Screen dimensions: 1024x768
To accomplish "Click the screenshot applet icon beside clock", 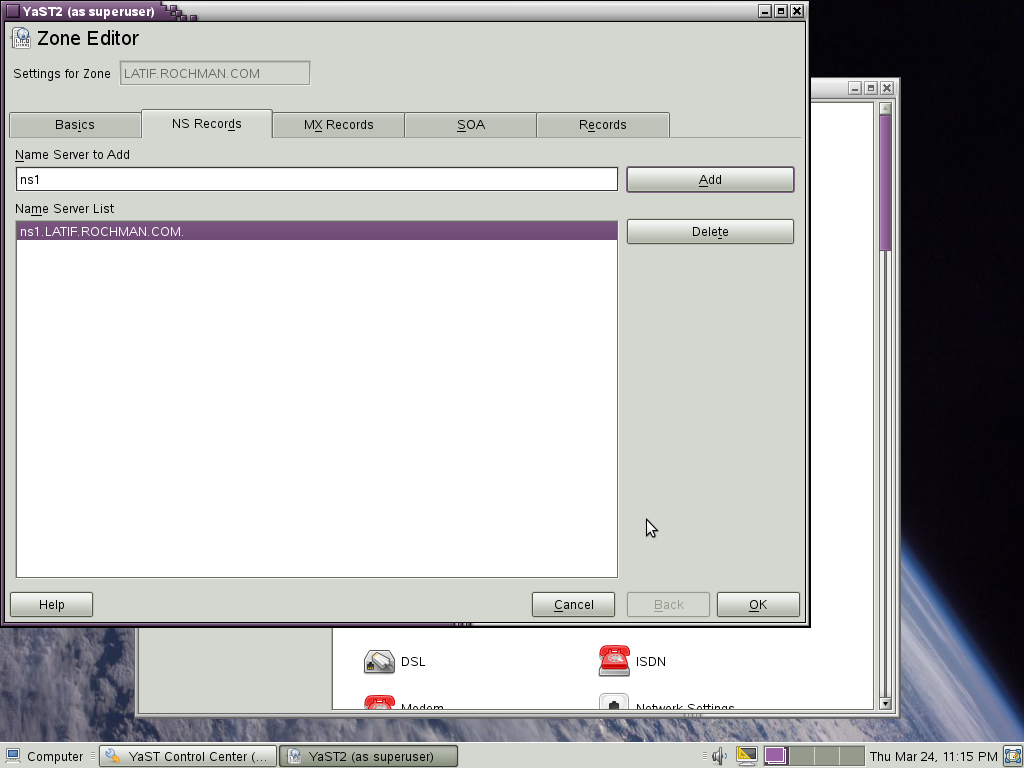I will [1013, 756].
